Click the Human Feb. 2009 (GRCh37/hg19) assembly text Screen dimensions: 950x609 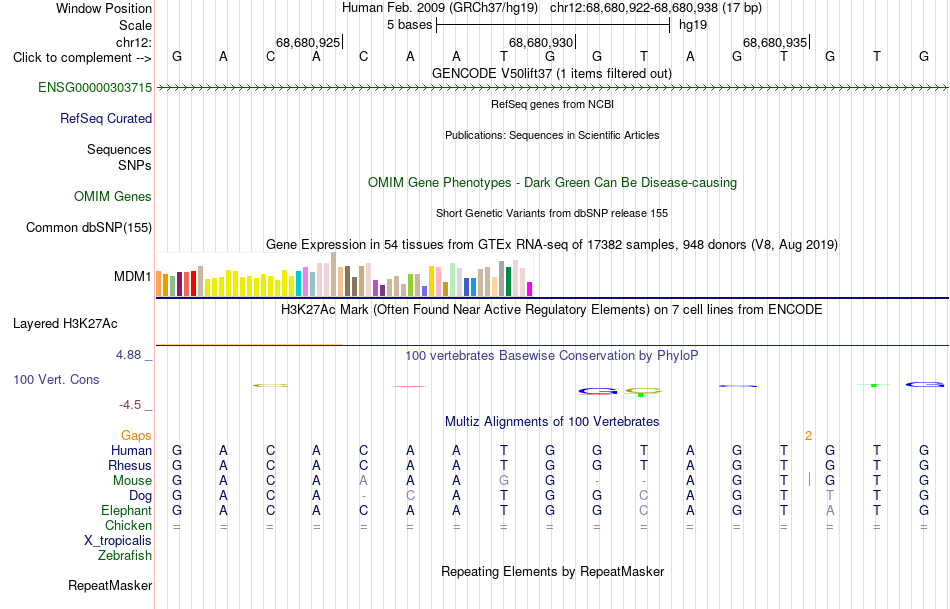pyautogui.click(x=440, y=8)
